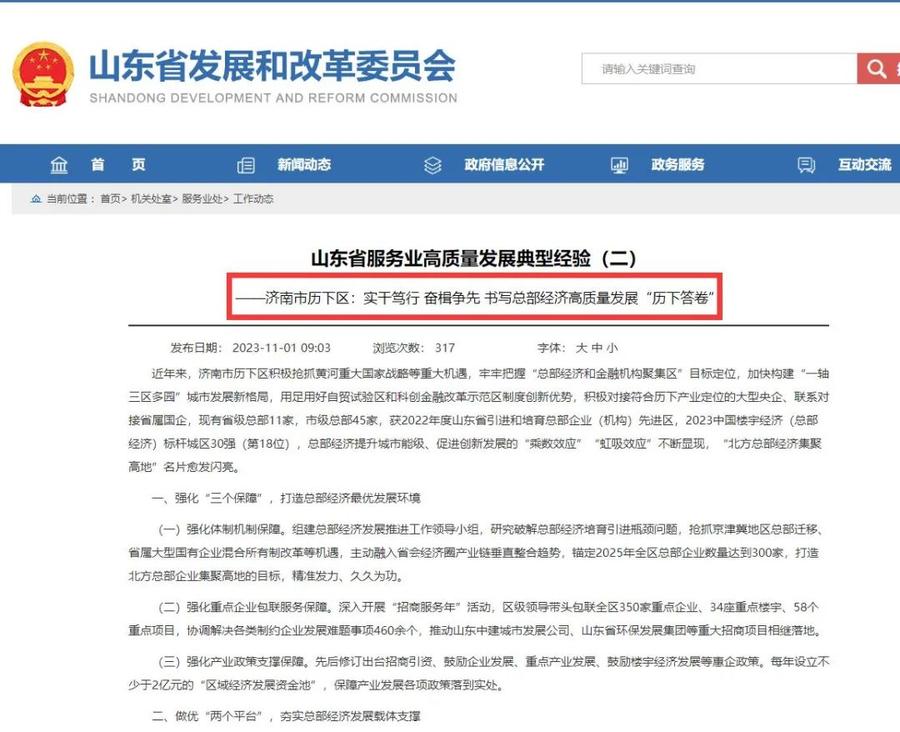This screenshot has height=732, width=900.
Task: Navigate to 机关处室 in breadcrumb
Action: point(150,199)
